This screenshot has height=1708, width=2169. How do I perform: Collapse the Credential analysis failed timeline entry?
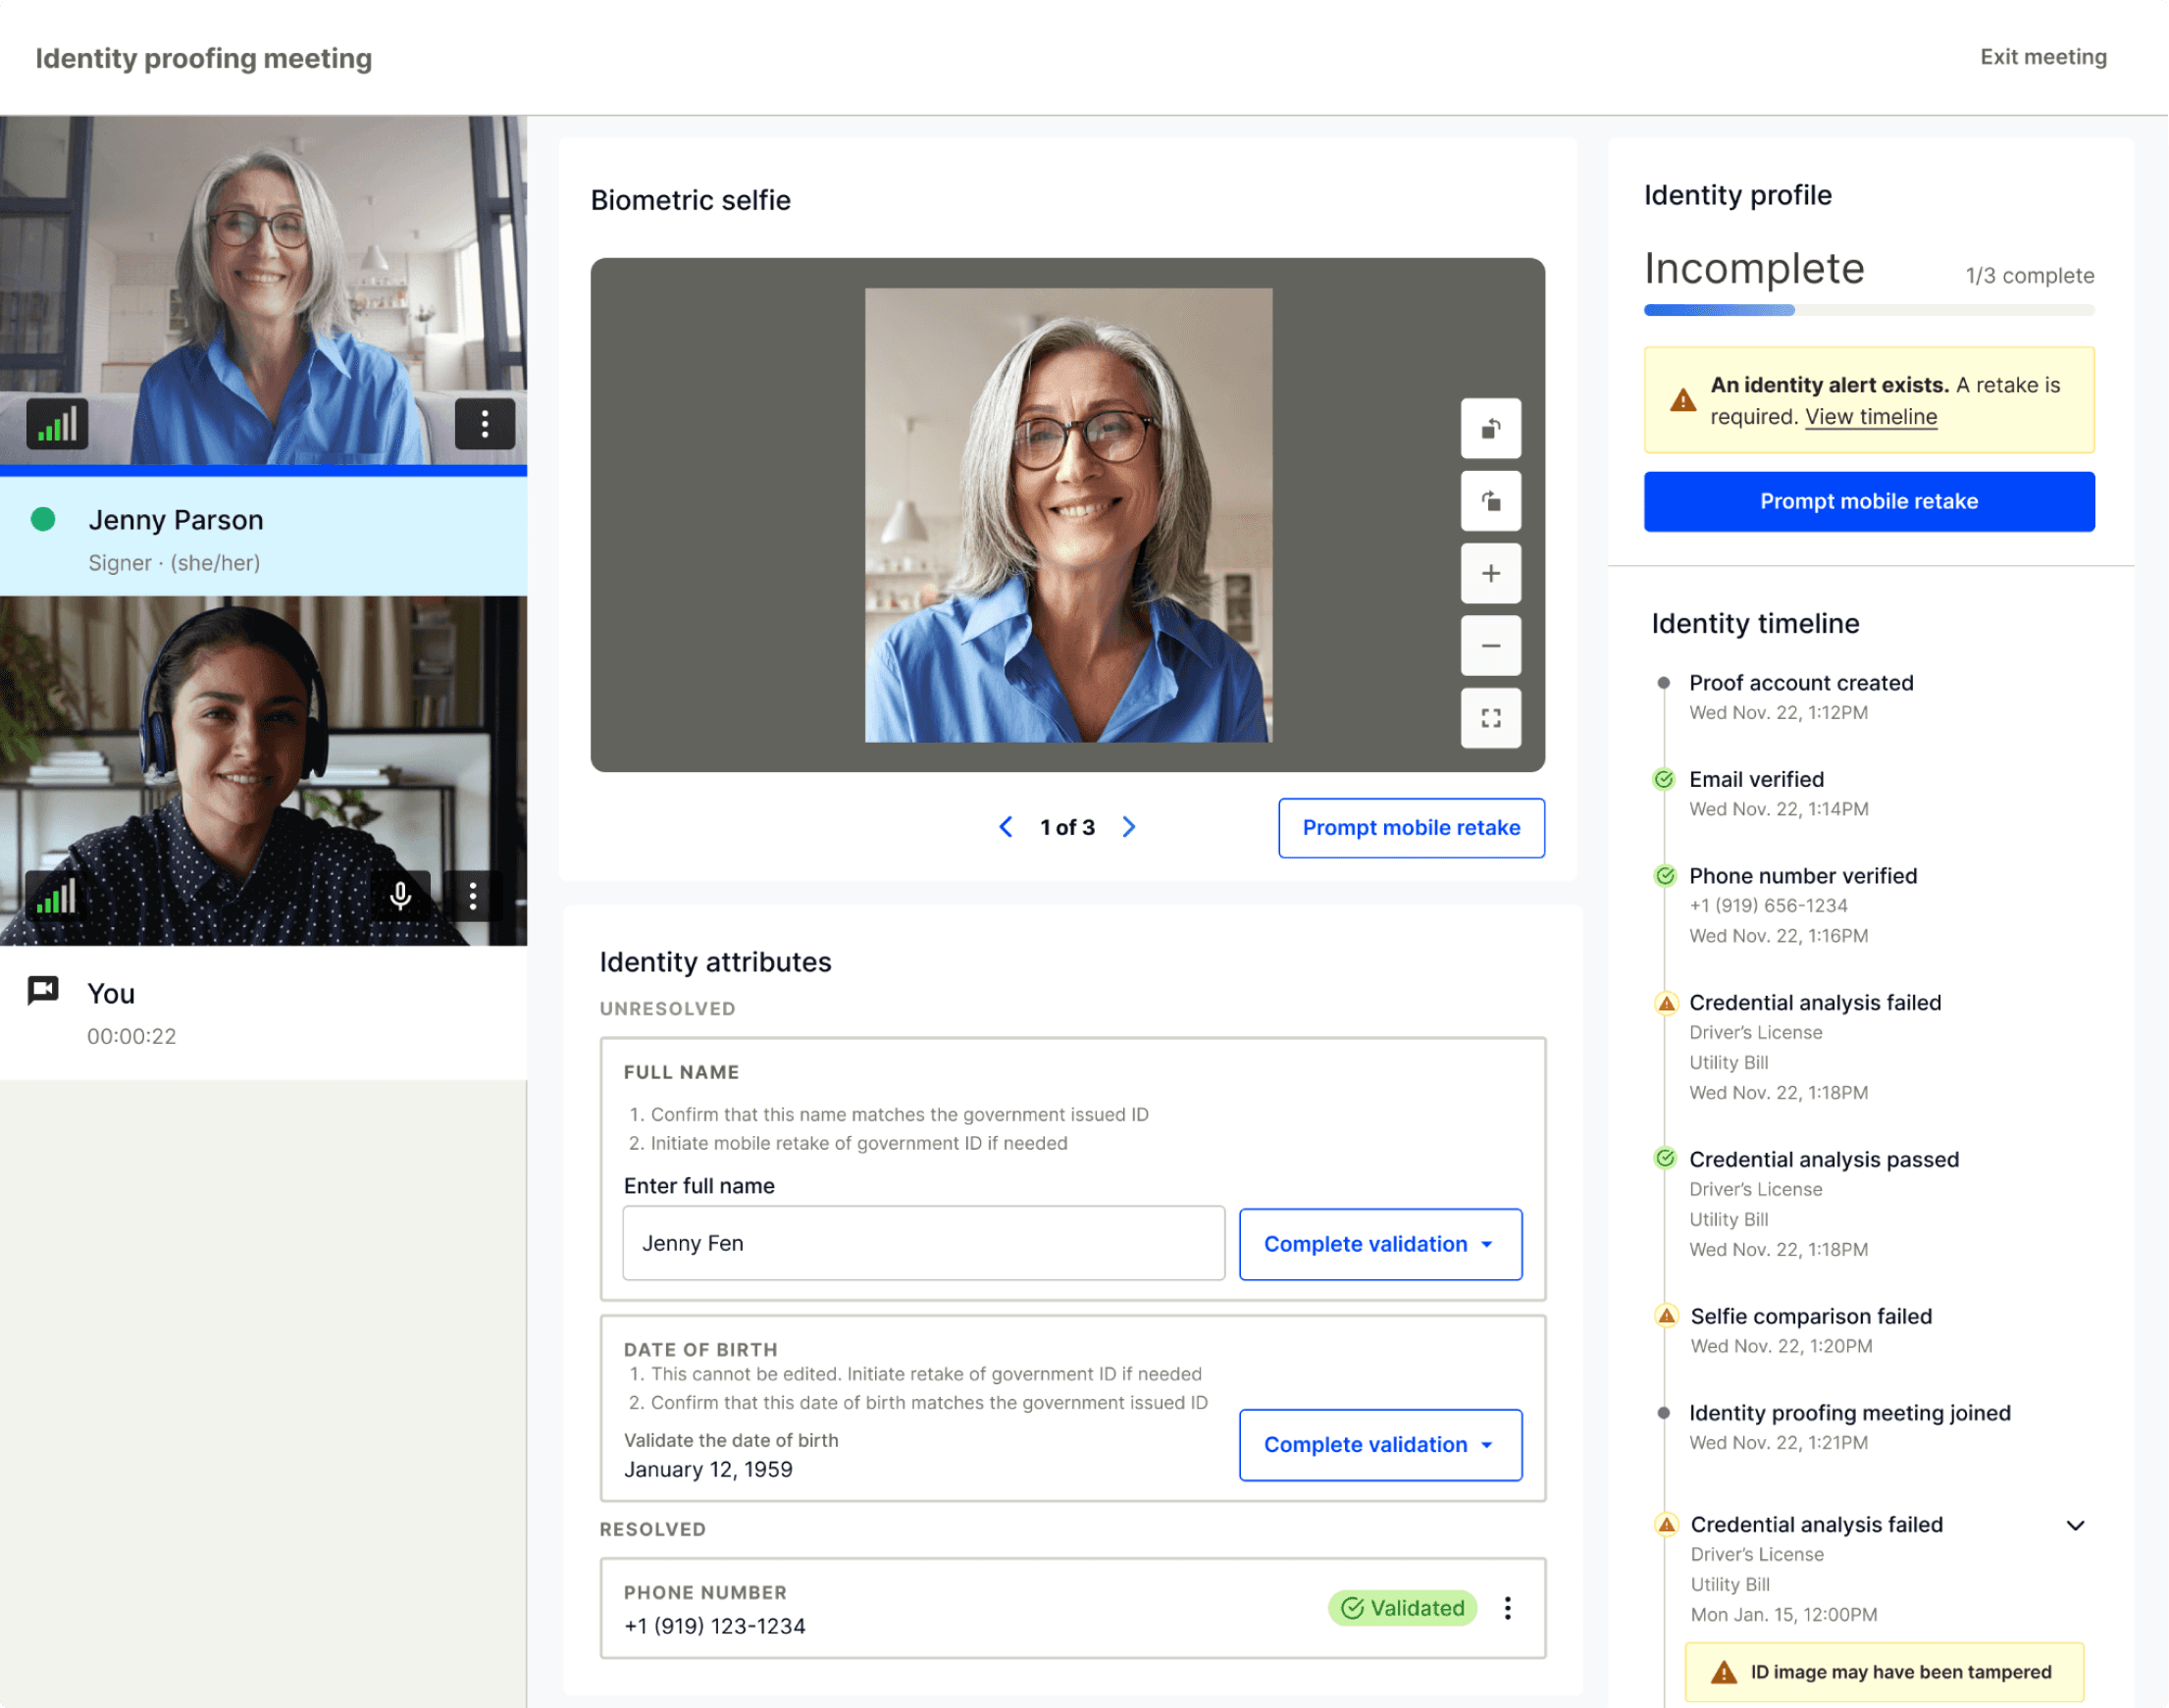(2075, 1525)
